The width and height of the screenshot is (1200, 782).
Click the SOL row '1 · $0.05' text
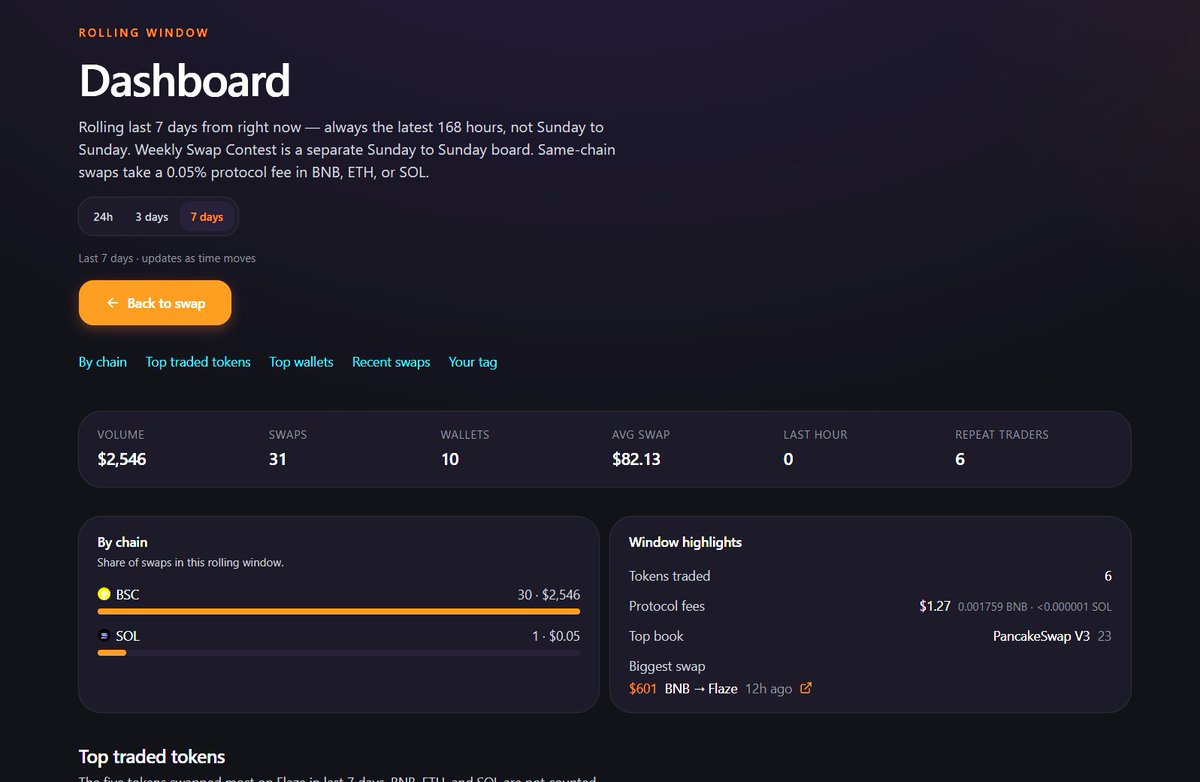tap(556, 636)
